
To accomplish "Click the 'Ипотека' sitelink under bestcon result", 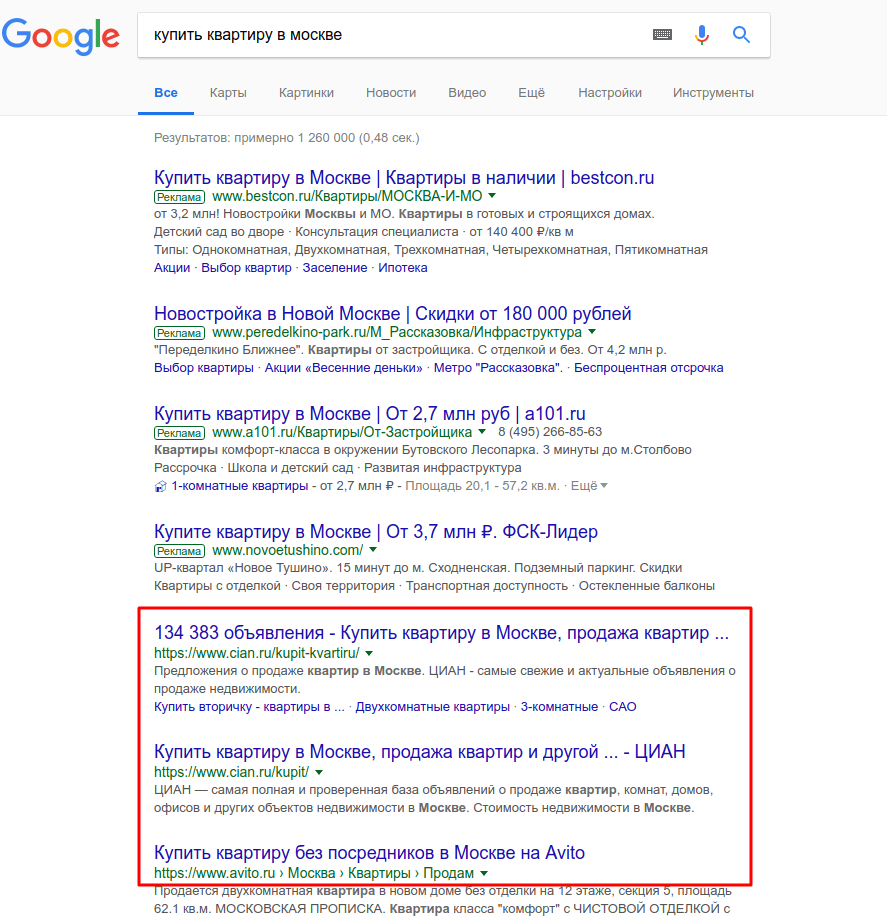I will pyautogui.click(x=404, y=267).
